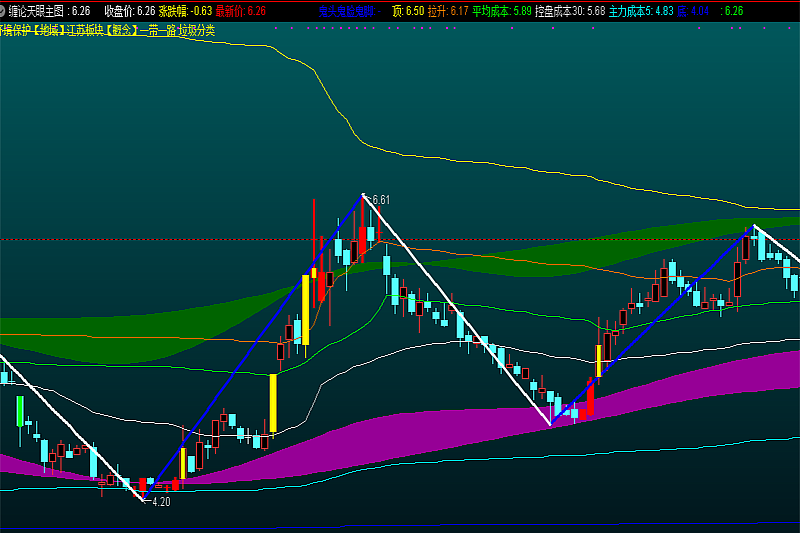Select the 主力成本5 legend entry
The width and height of the screenshot is (800, 533).
click(x=641, y=11)
